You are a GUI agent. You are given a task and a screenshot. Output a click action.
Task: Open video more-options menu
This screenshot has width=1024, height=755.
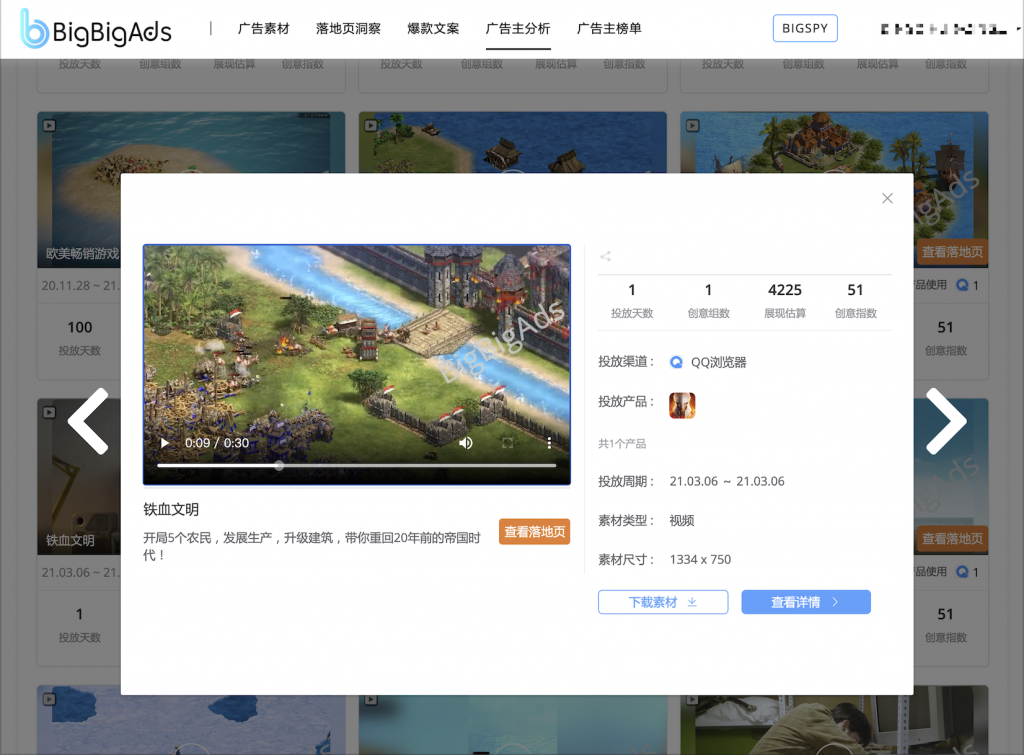[549, 443]
